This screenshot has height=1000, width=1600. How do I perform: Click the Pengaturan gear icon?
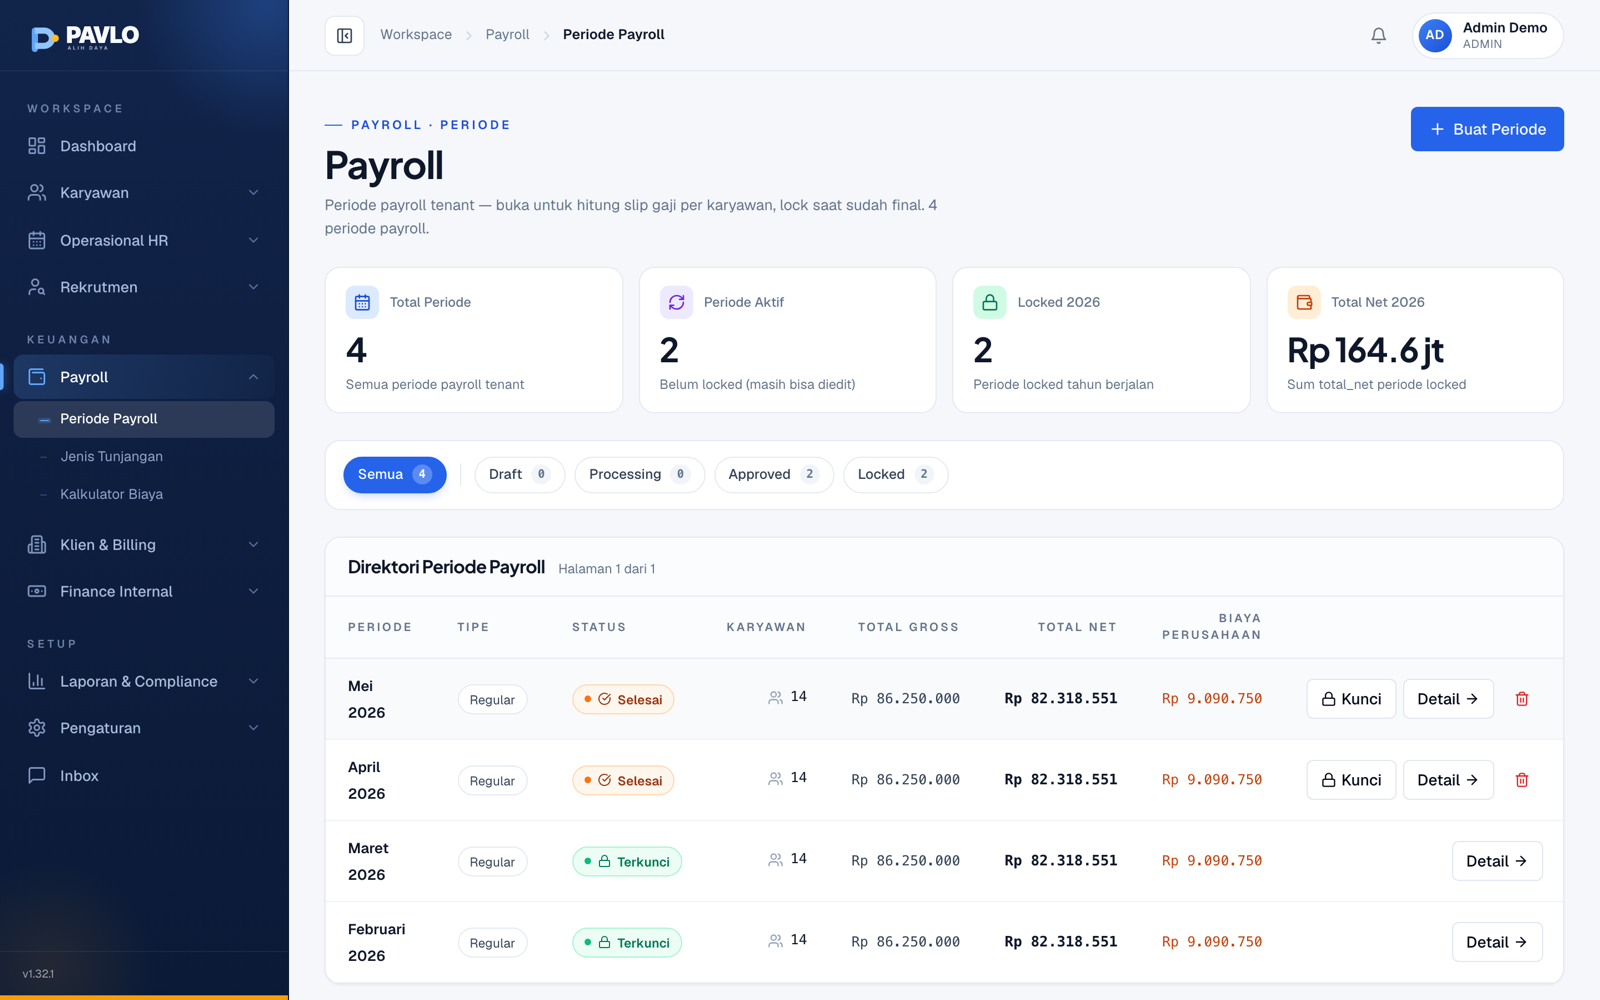coord(37,728)
